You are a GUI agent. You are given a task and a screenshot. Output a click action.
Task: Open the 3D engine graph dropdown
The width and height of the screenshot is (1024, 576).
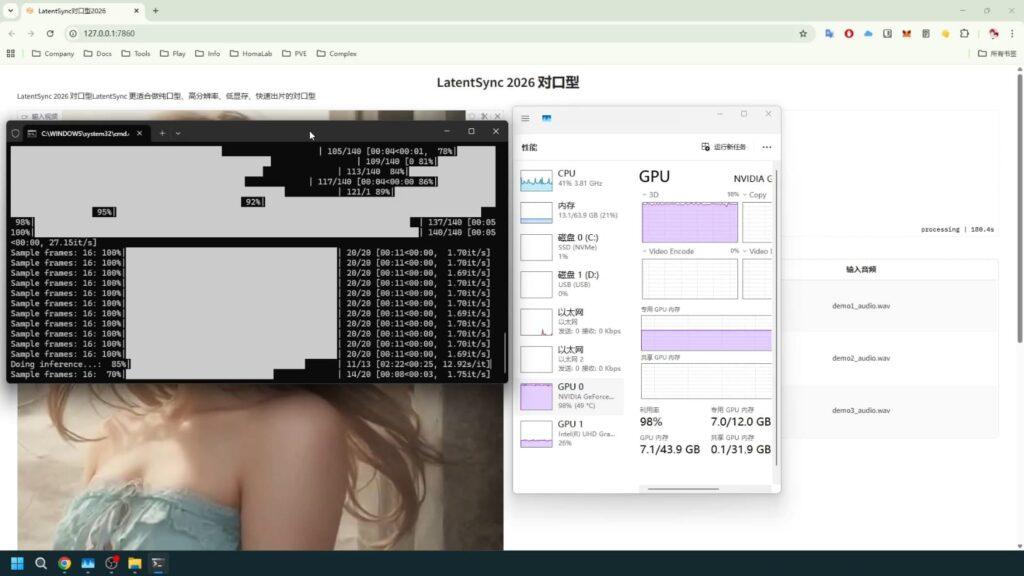(x=650, y=195)
